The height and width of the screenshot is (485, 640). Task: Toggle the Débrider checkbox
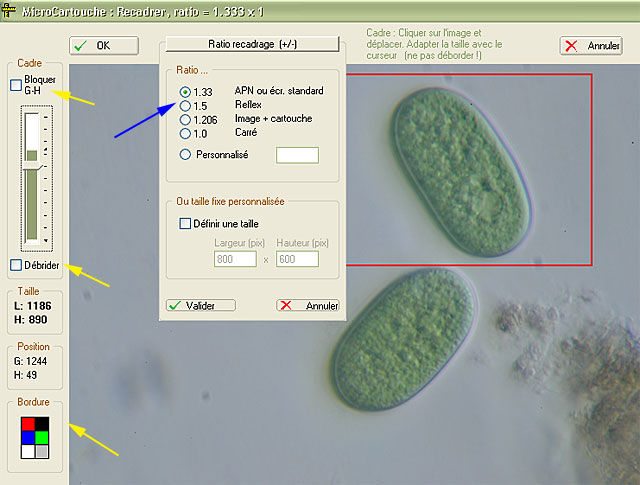coord(16,265)
